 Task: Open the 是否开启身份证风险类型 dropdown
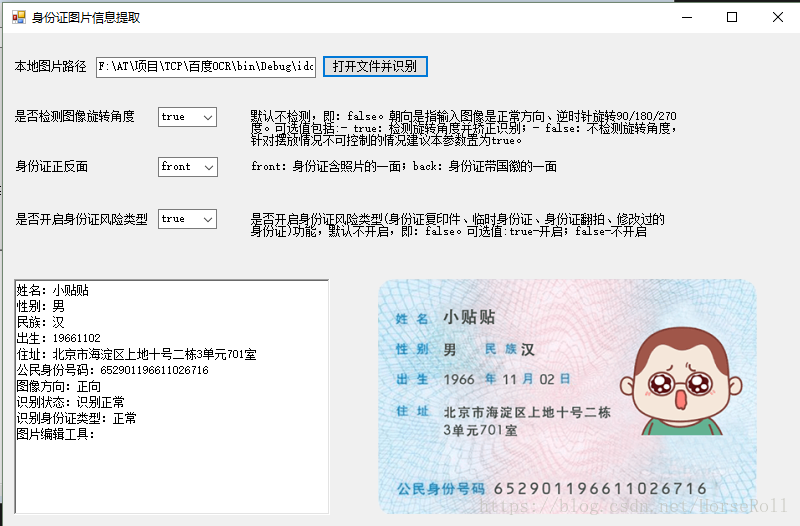187,219
